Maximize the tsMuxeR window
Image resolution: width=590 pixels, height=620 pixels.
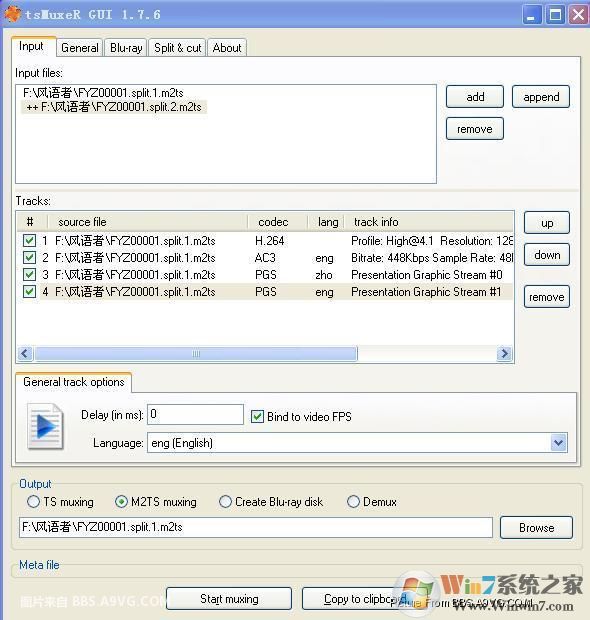click(555, 15)
